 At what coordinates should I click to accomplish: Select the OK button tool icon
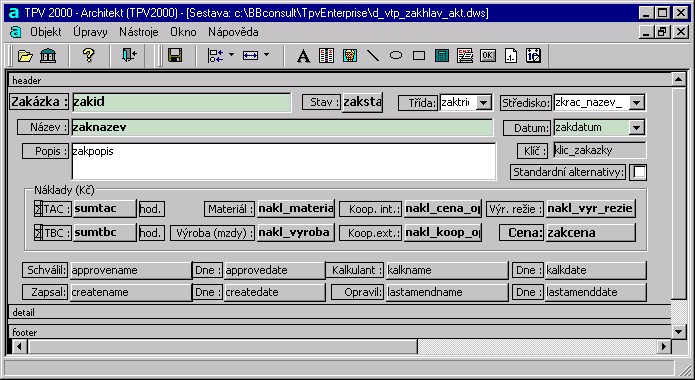[x=488, y=56]
